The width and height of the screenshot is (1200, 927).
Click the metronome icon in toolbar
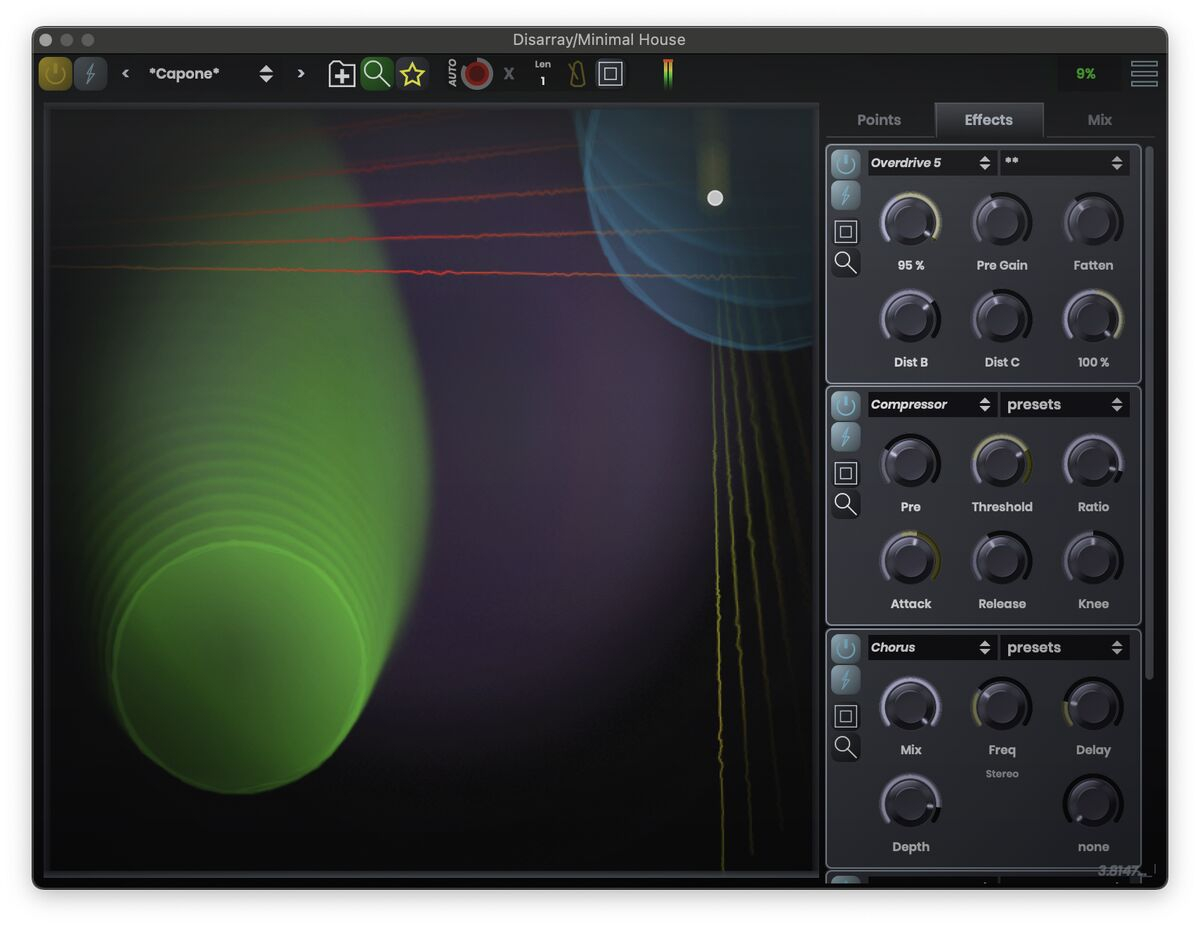[577, 74]
